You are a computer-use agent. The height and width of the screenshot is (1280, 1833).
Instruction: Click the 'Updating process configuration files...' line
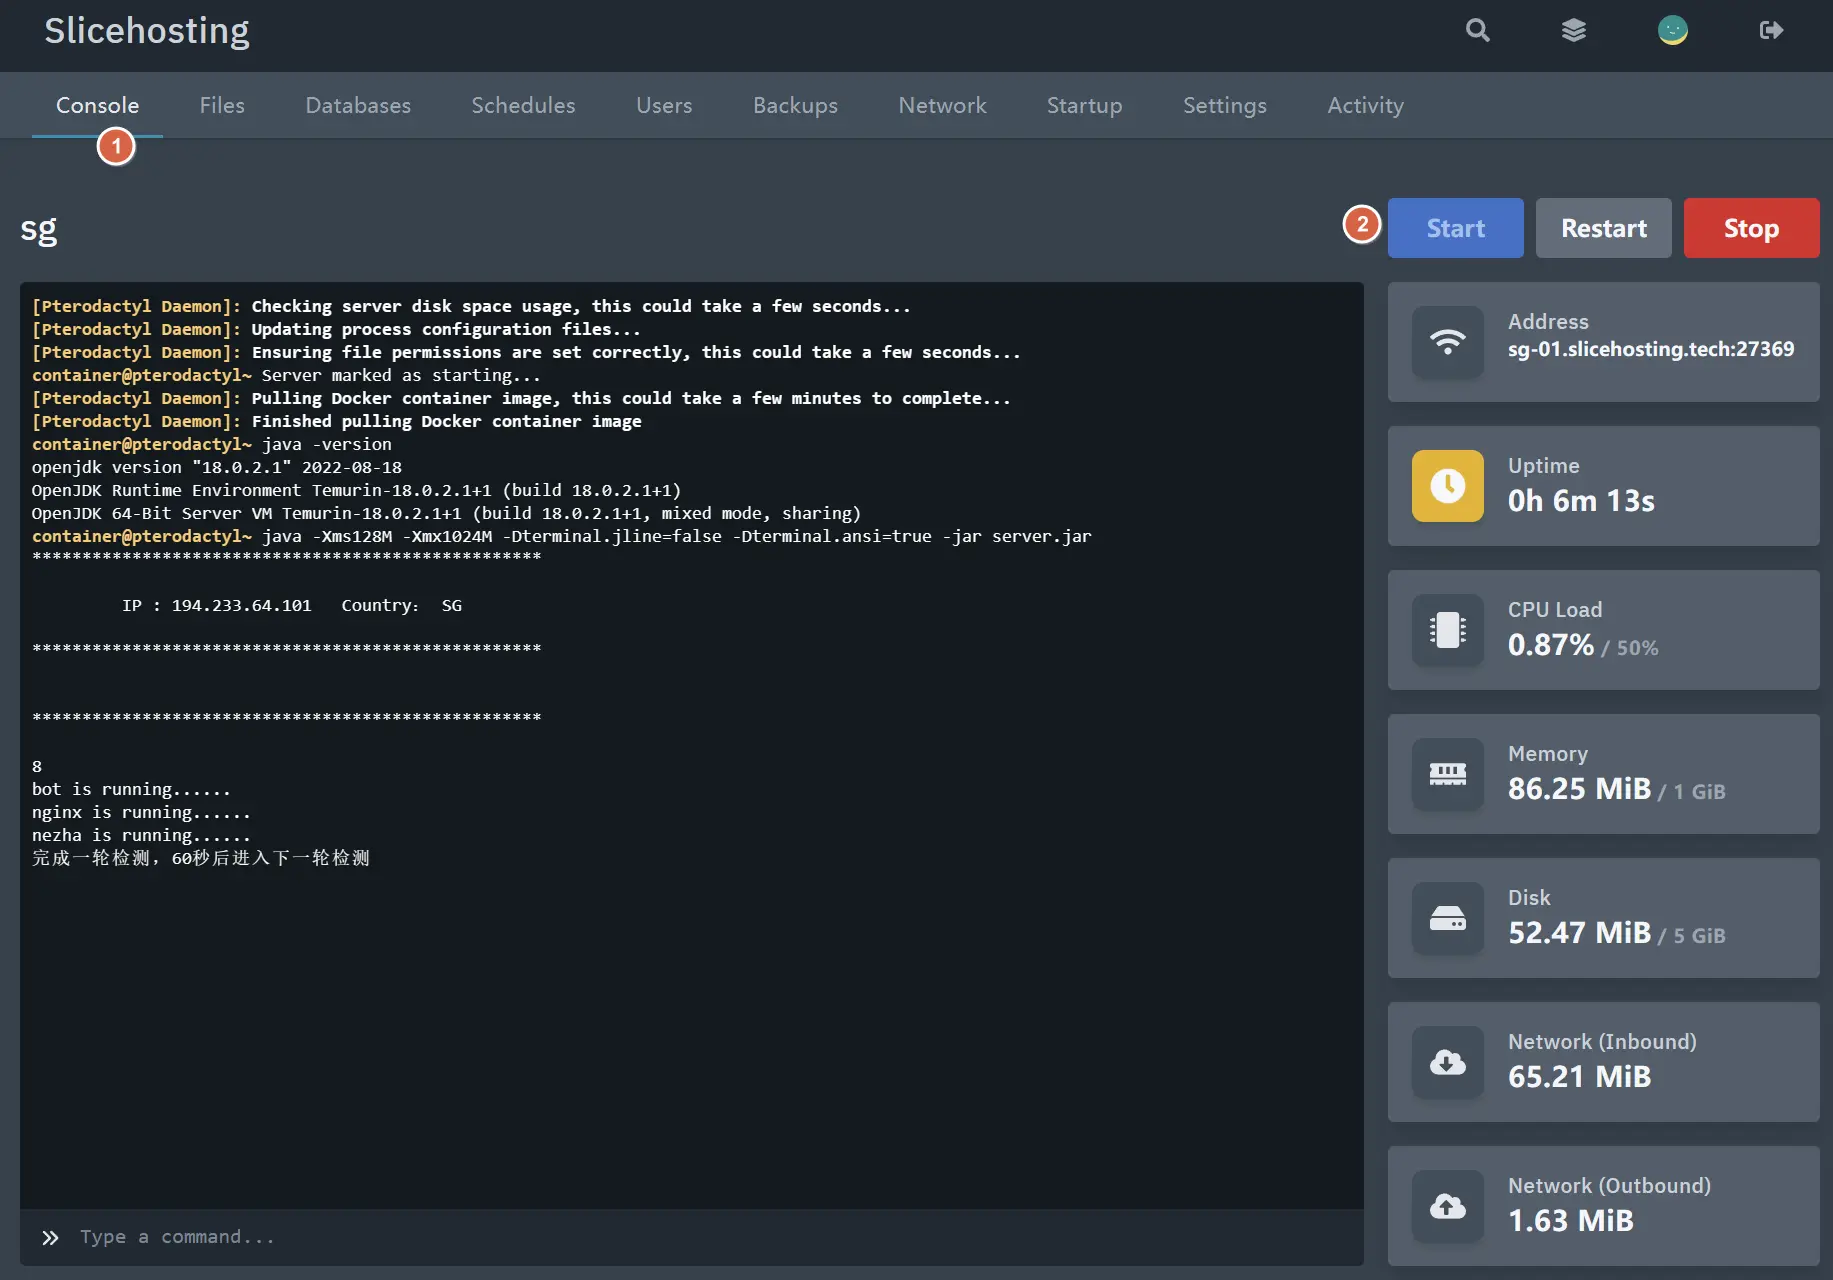pos(336,329)
